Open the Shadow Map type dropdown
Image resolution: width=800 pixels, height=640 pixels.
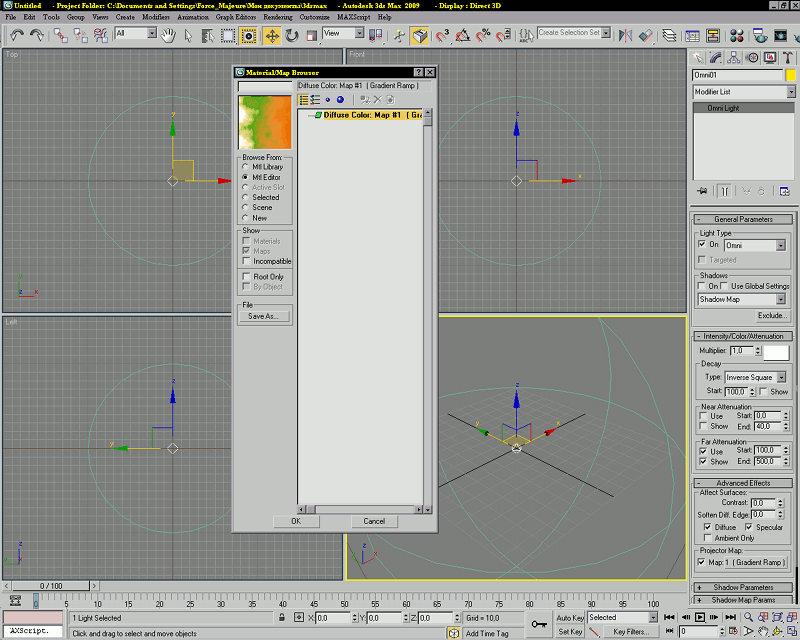pos(781,300)
